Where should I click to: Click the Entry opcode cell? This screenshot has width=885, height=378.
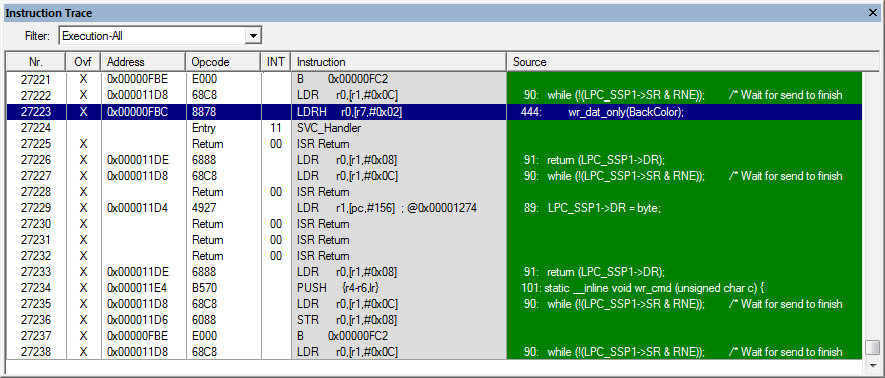click(204, 128)
